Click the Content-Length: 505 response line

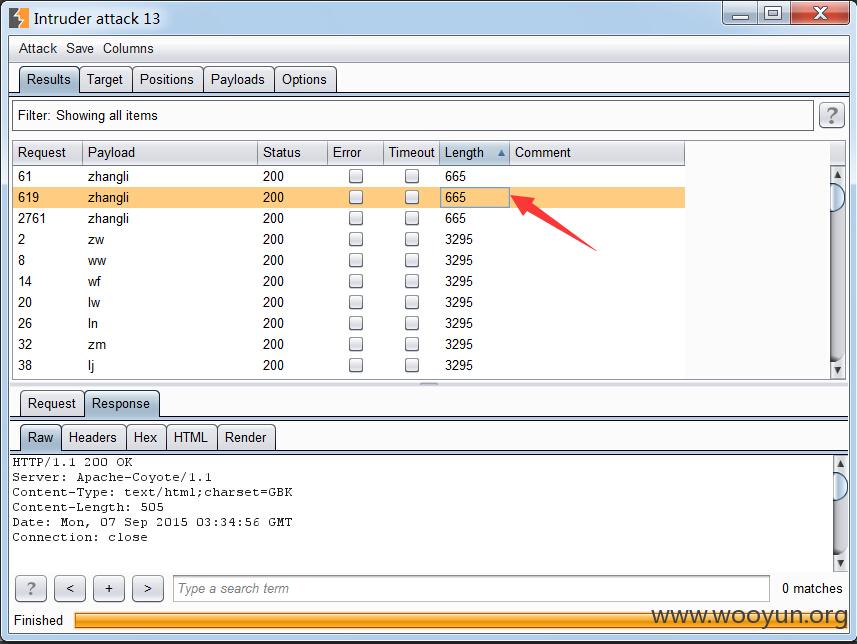[x=88, y=507]
